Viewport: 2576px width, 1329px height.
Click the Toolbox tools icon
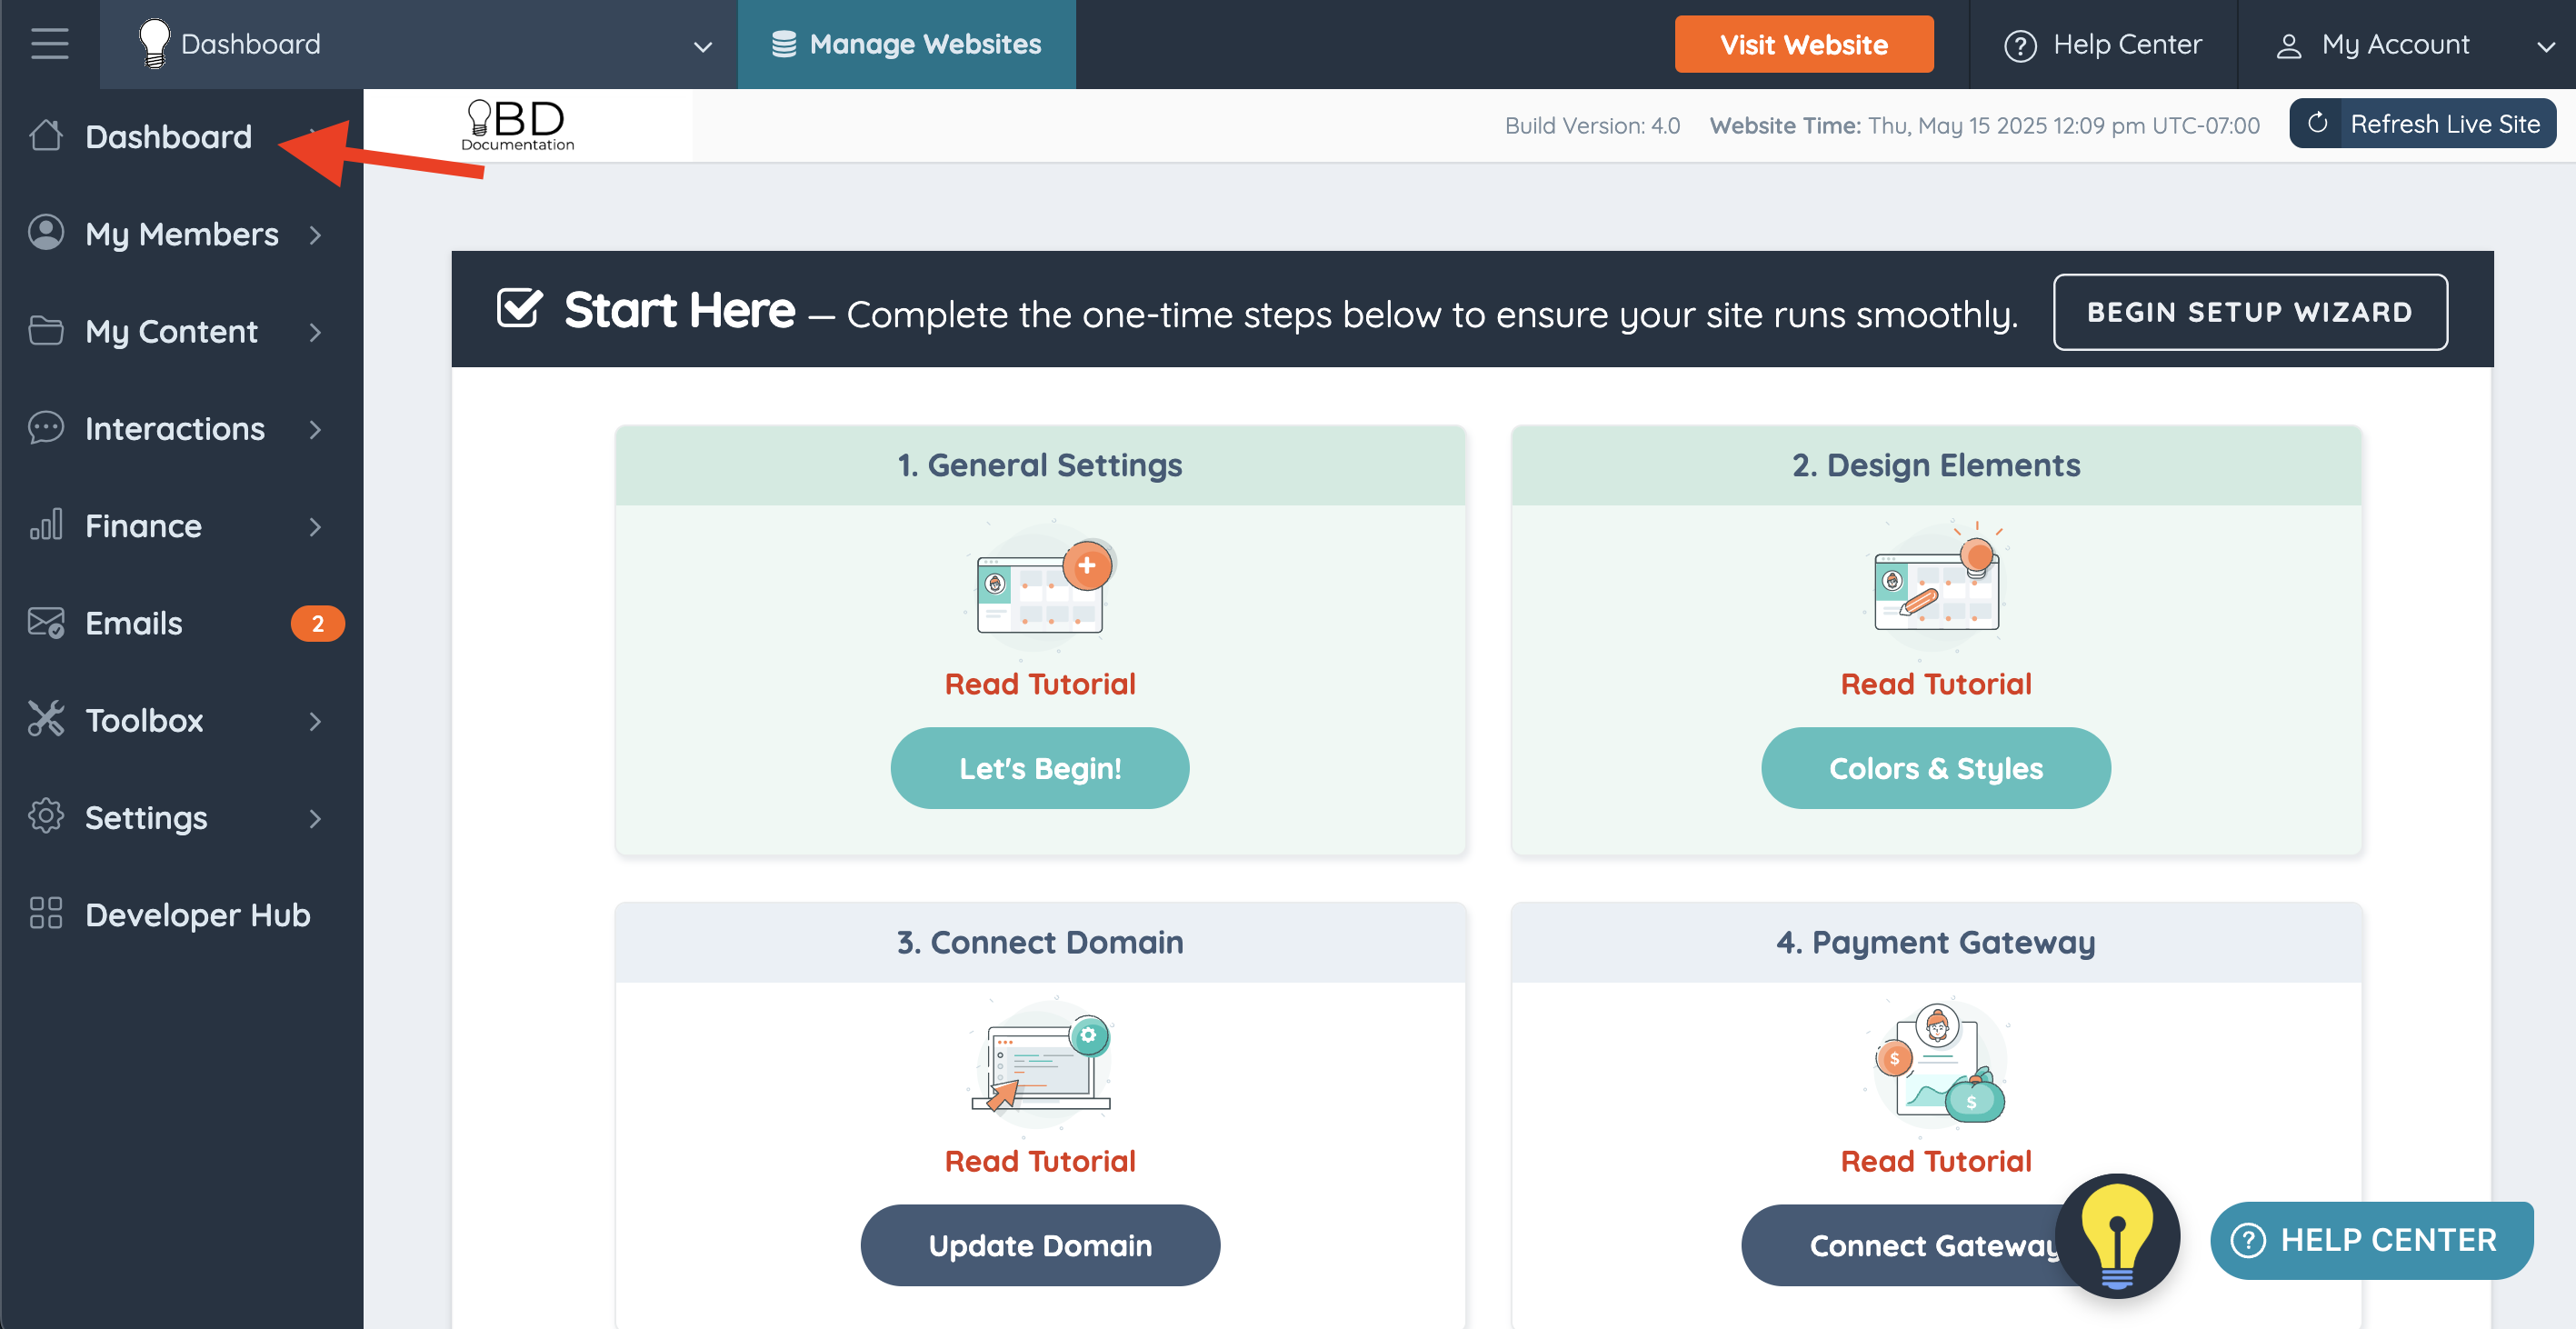[x=46, y=719]
